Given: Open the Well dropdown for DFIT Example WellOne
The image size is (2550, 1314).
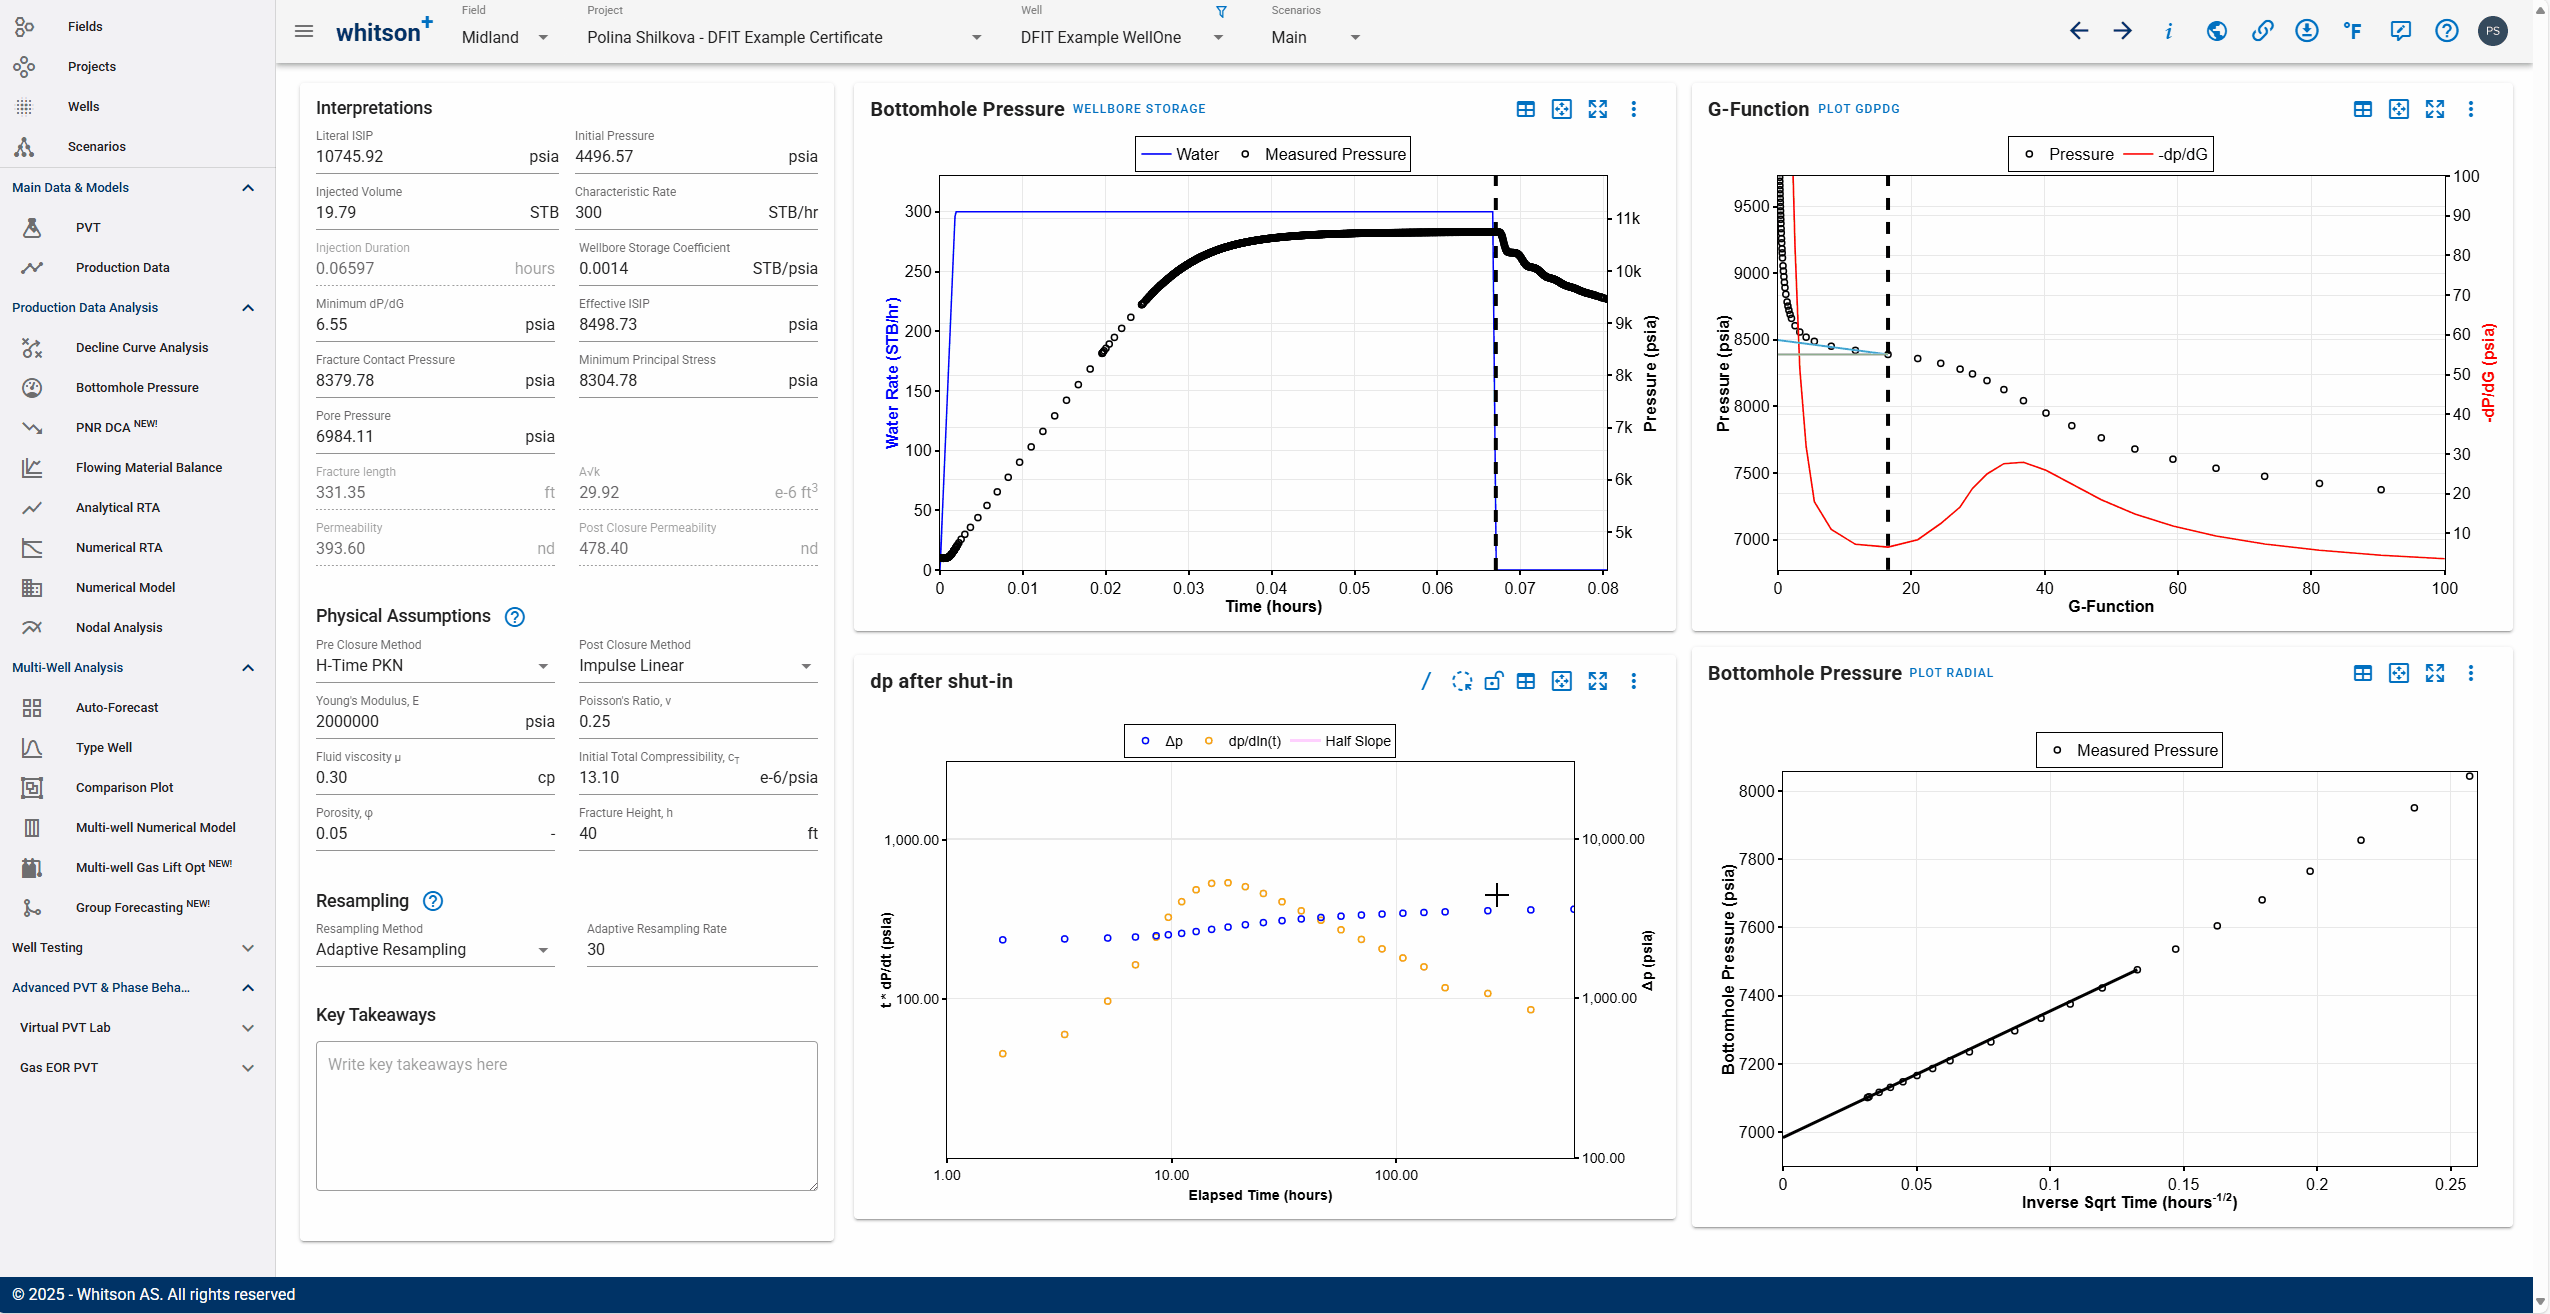Looking at the screenshot, I should (x=1122, y=37).
